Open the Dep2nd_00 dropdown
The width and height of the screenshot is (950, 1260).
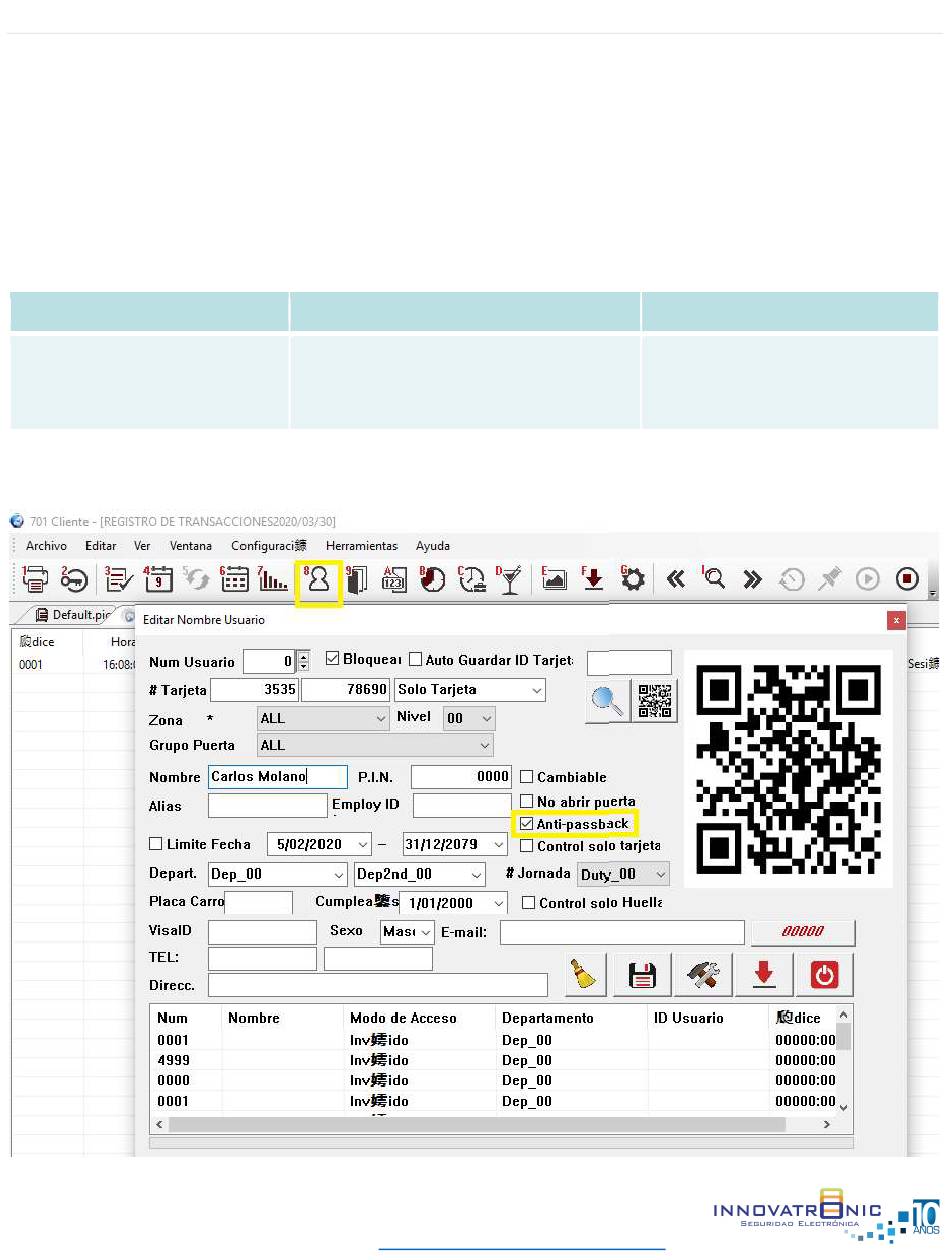coord(420,874)
